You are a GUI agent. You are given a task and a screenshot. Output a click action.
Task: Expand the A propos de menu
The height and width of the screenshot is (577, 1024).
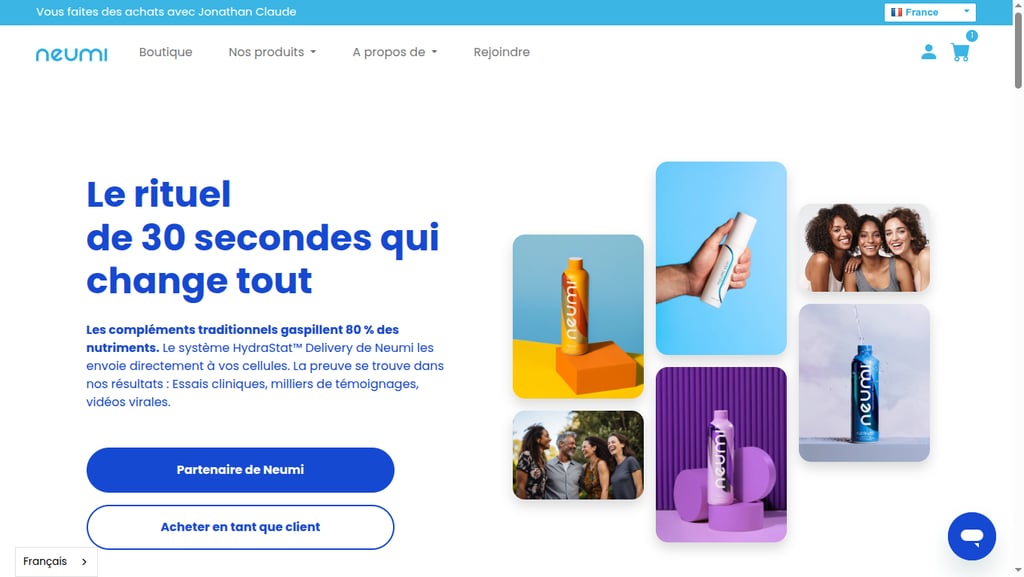tap(394, 52)
